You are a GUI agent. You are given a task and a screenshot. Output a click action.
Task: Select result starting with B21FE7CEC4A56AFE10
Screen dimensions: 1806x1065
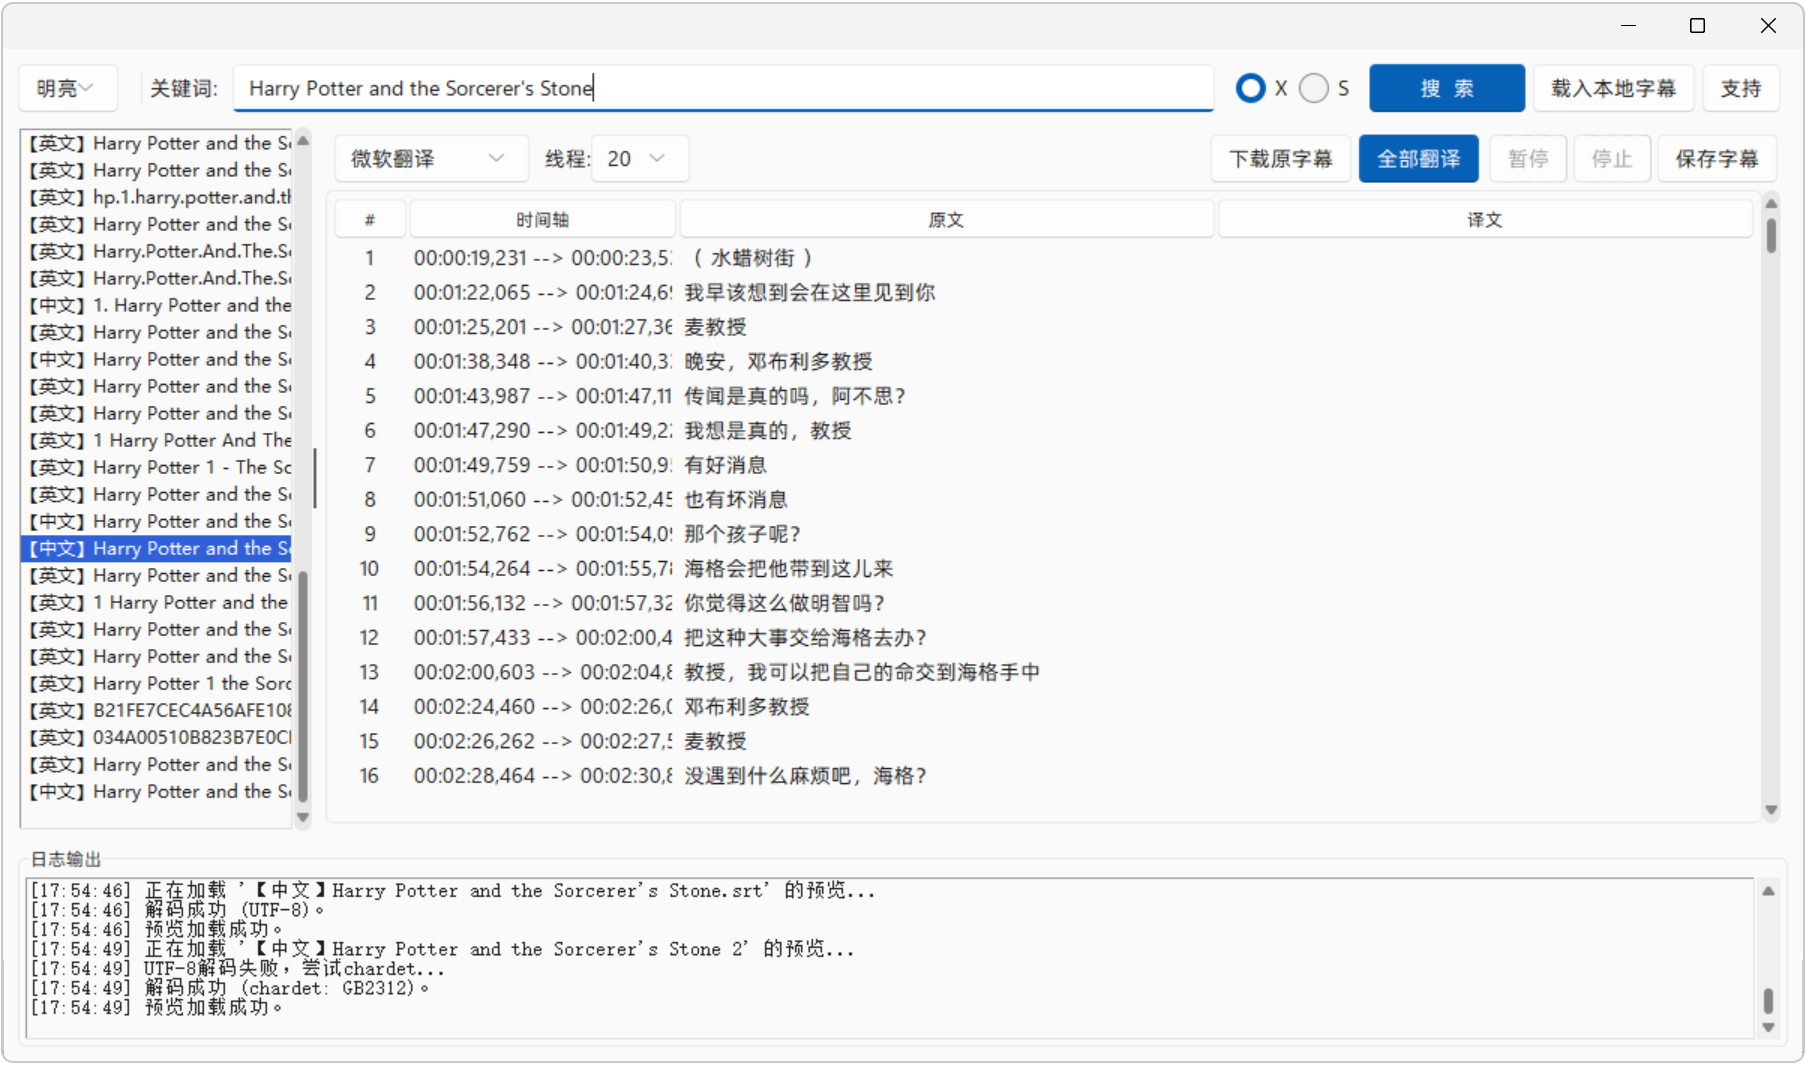(157, 710)
